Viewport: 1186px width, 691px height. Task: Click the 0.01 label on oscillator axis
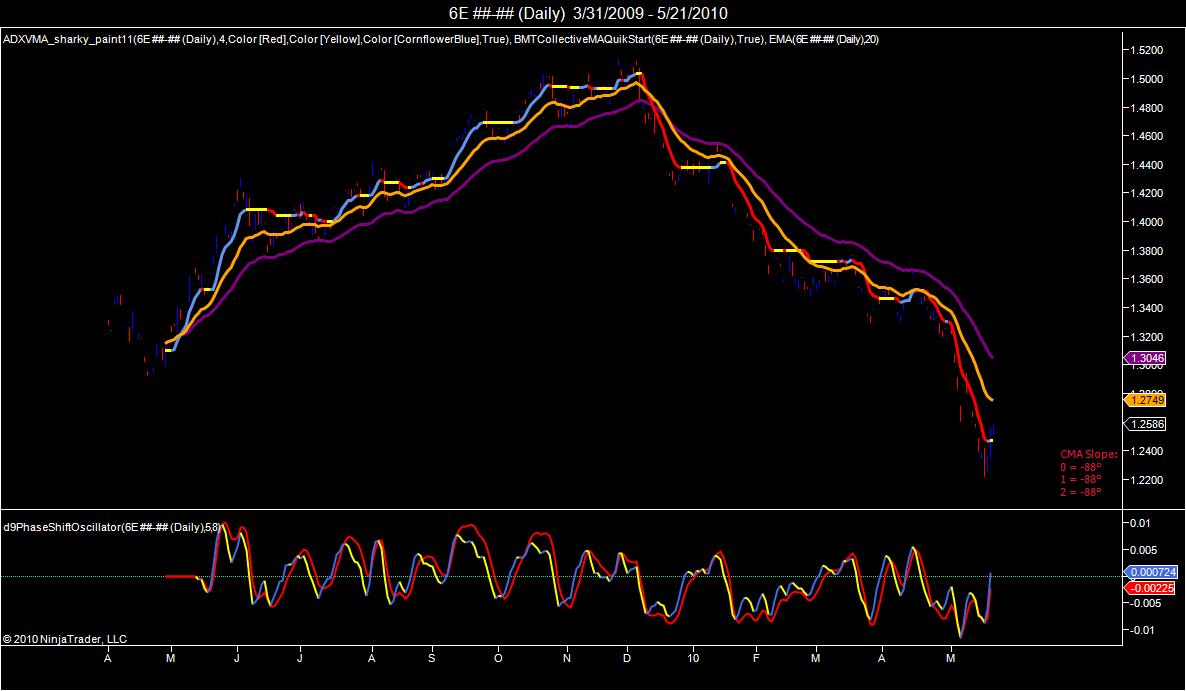point(1141,522)
